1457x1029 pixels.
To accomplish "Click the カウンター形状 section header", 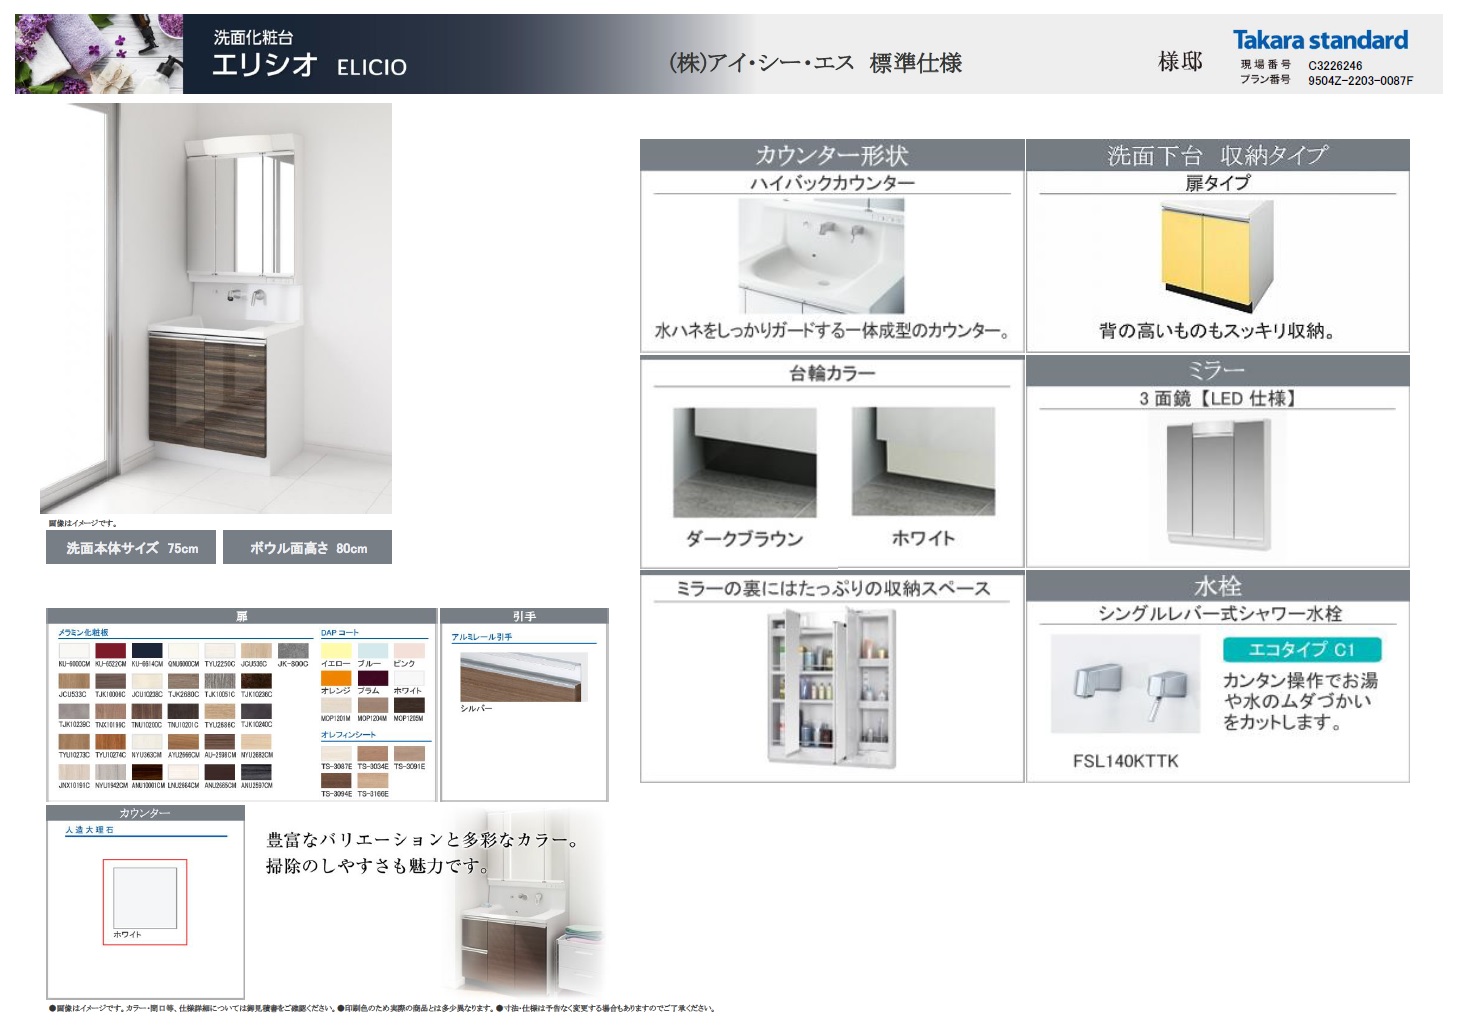I will tap(832, 155).
